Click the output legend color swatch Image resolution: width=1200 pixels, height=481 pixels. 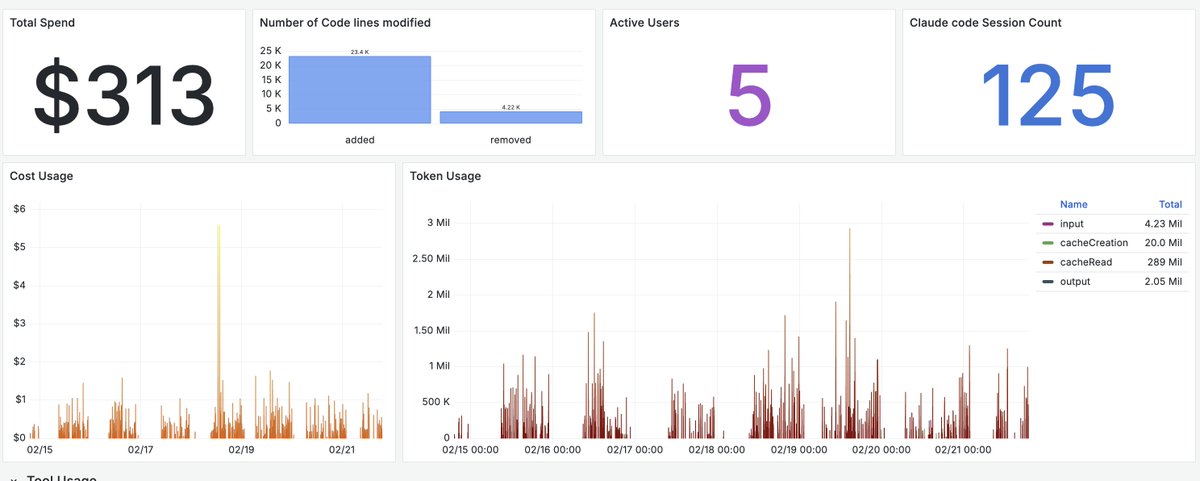pyautogui.click(x=1048, y=282)
